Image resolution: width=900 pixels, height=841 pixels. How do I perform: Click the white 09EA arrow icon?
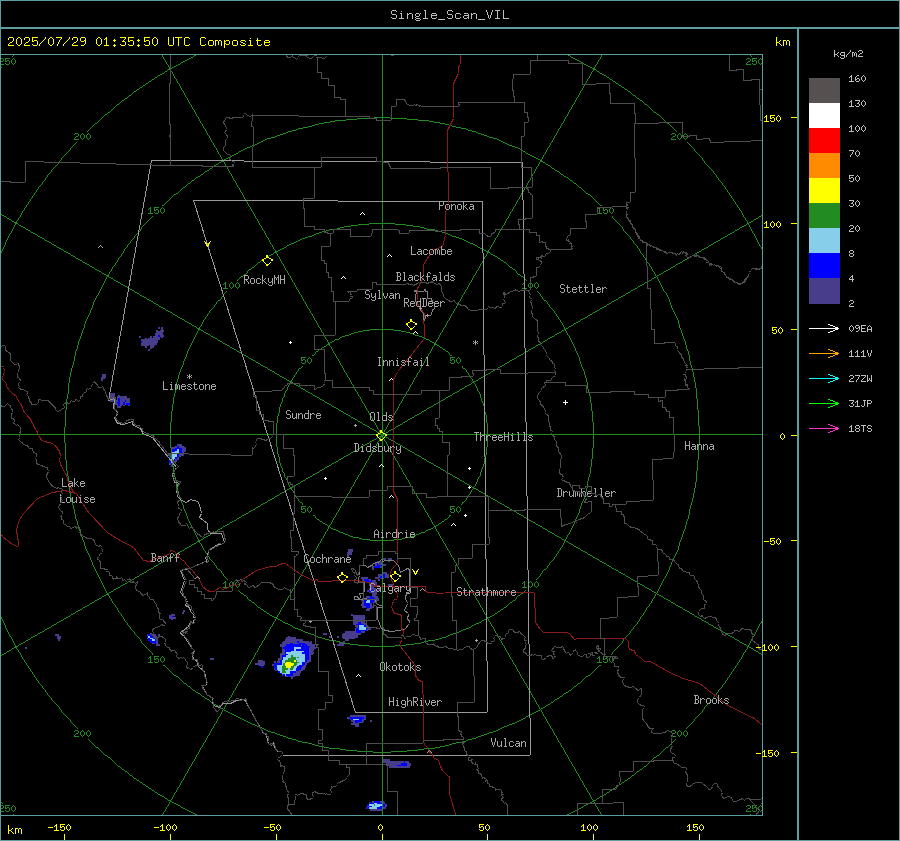coord(824,328)
